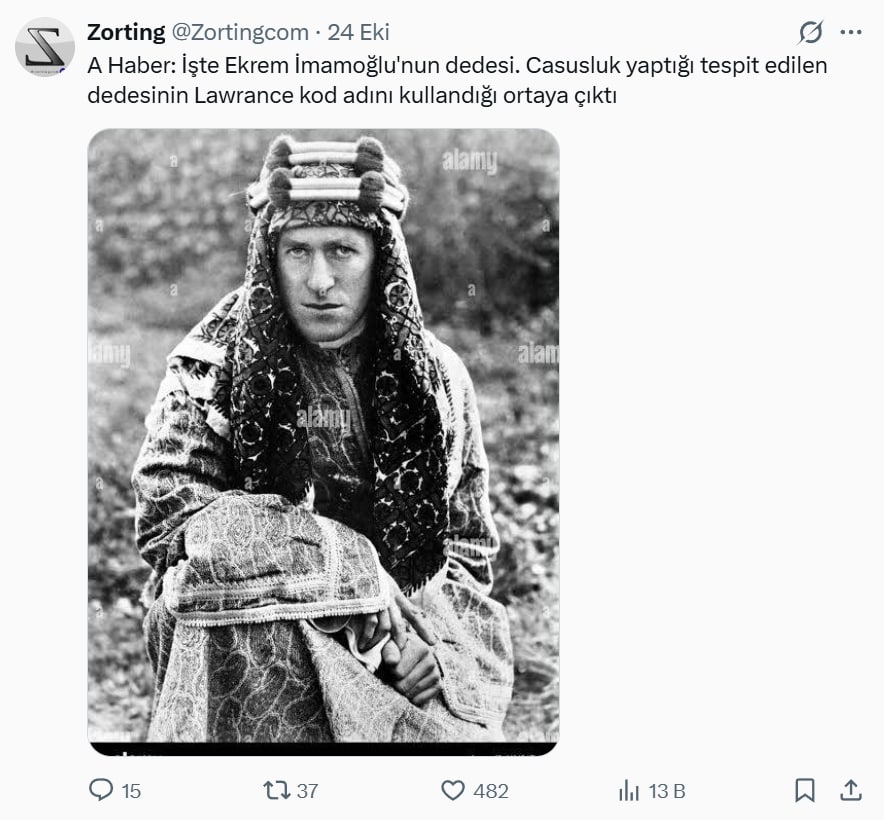Click the retweet arrows icon
This screenshot has height=820, width=884.
[x=276, y=790]
